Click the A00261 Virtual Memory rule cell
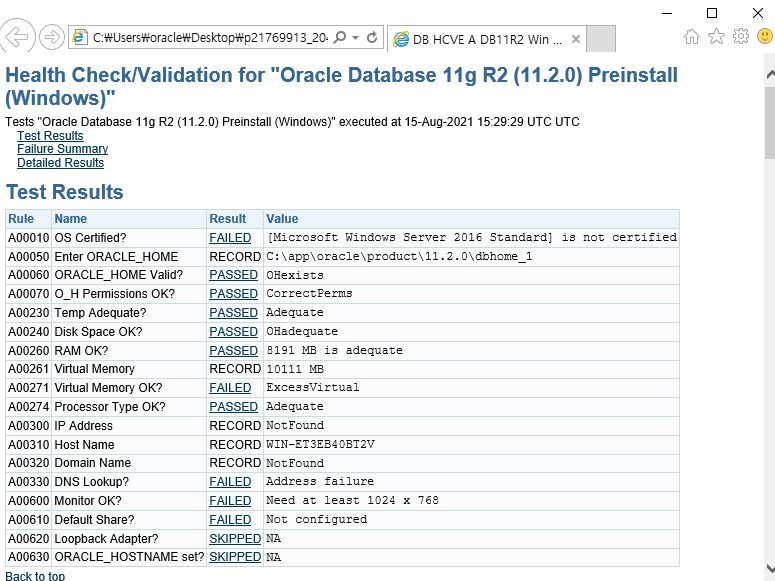 [x=29, y=369]
